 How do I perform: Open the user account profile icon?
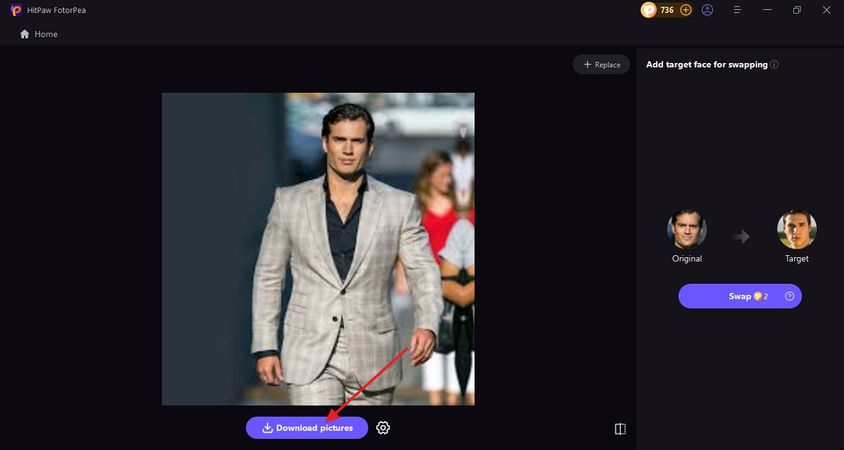pyautogui.click(x=707, y=10)
